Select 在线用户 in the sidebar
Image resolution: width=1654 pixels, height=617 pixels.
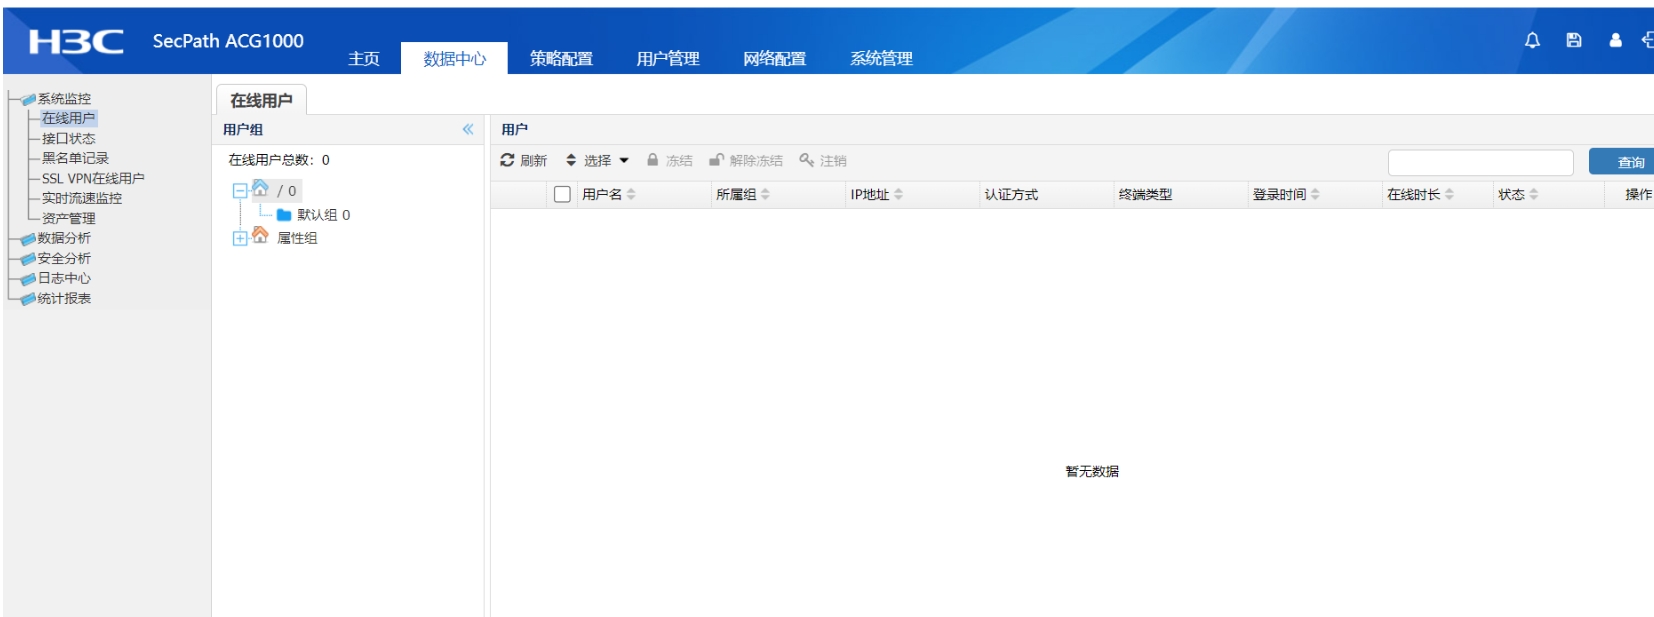68,118
